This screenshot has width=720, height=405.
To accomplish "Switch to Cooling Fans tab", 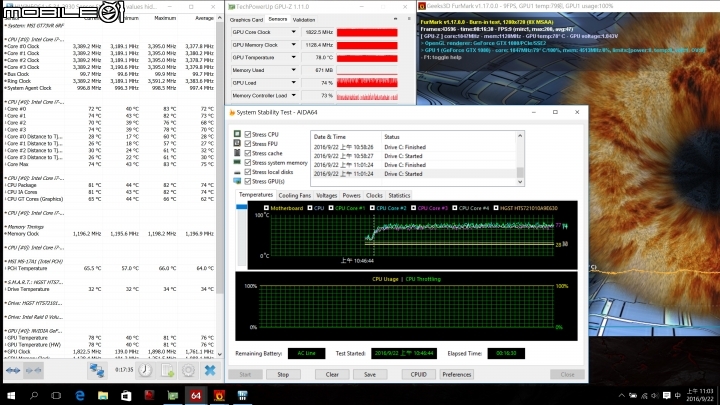I will coord(295,195).
